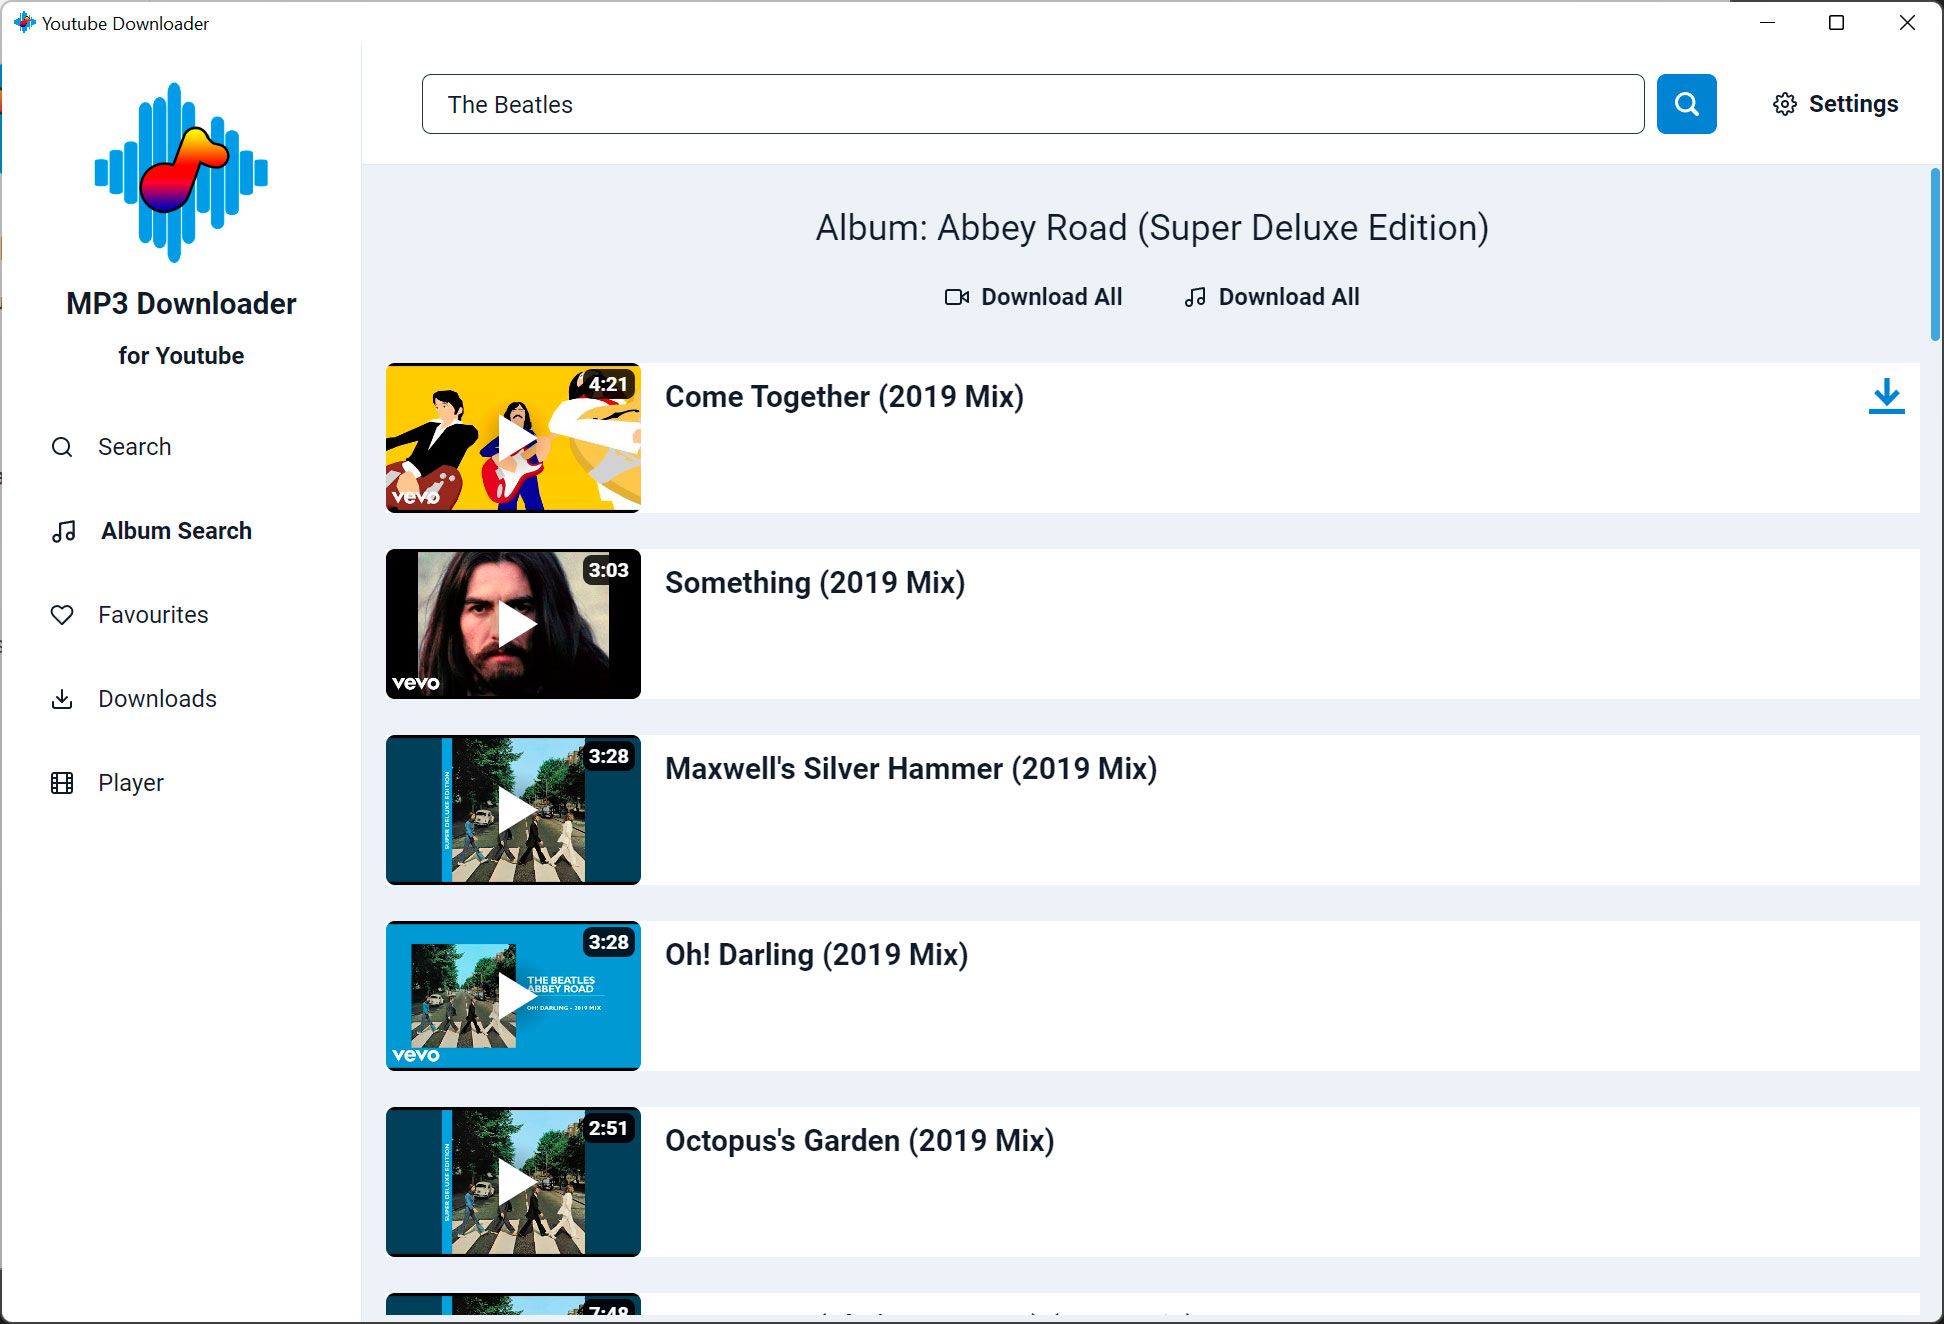Click Download All video button

click(x=1034, y=296)
